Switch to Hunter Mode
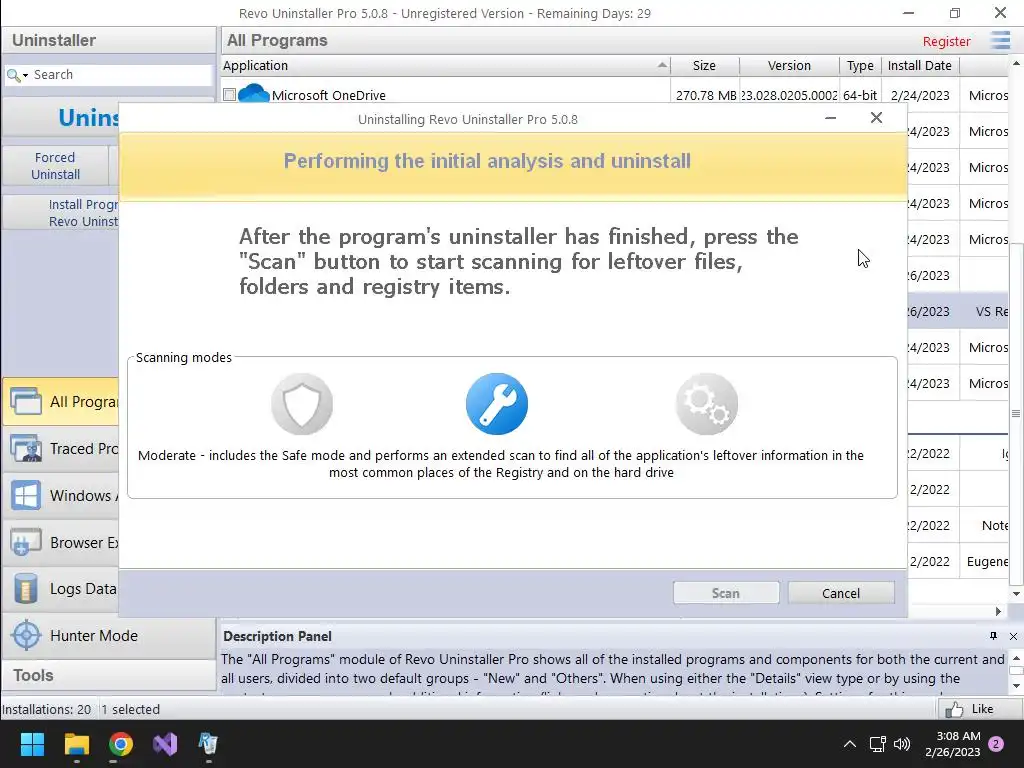Viewport: 1024px width, 768px height. pos(108,635)
